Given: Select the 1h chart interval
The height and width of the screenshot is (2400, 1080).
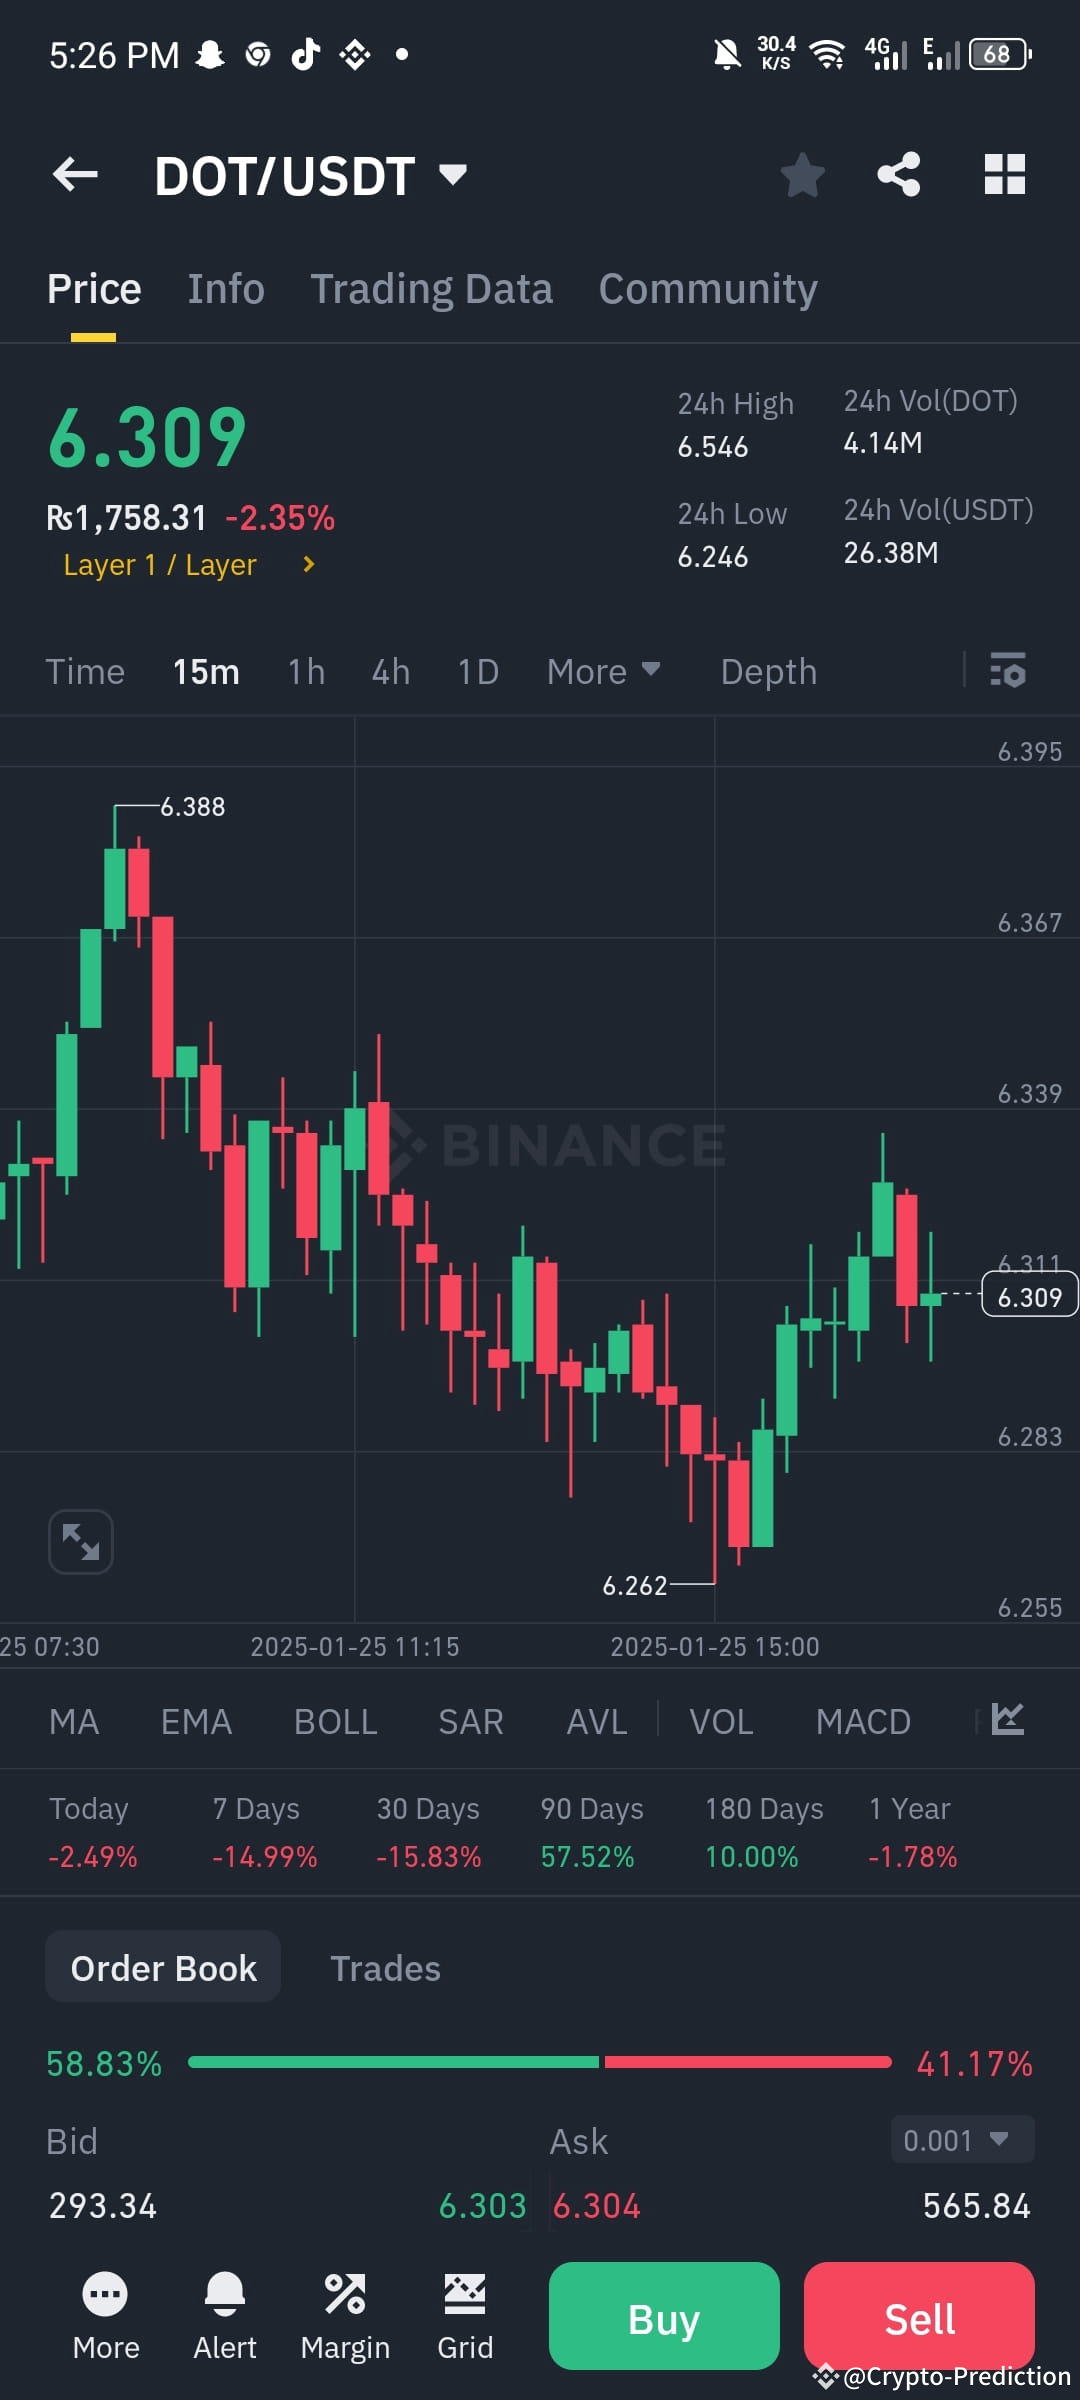Looking at the screenshot, I should pyautogui.click(x=306, y=672).
